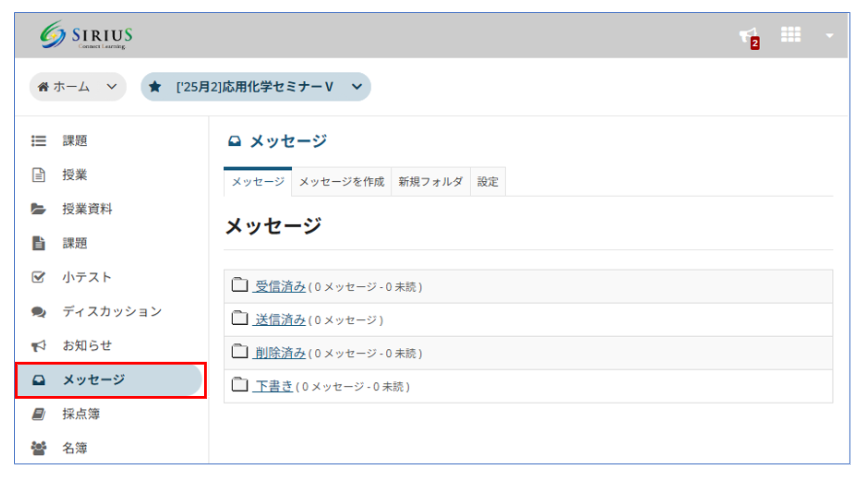Viewport: 862px width, 478px height.
Task: Select 授業 in the sidebar
Action: click(x=75, y=175)
